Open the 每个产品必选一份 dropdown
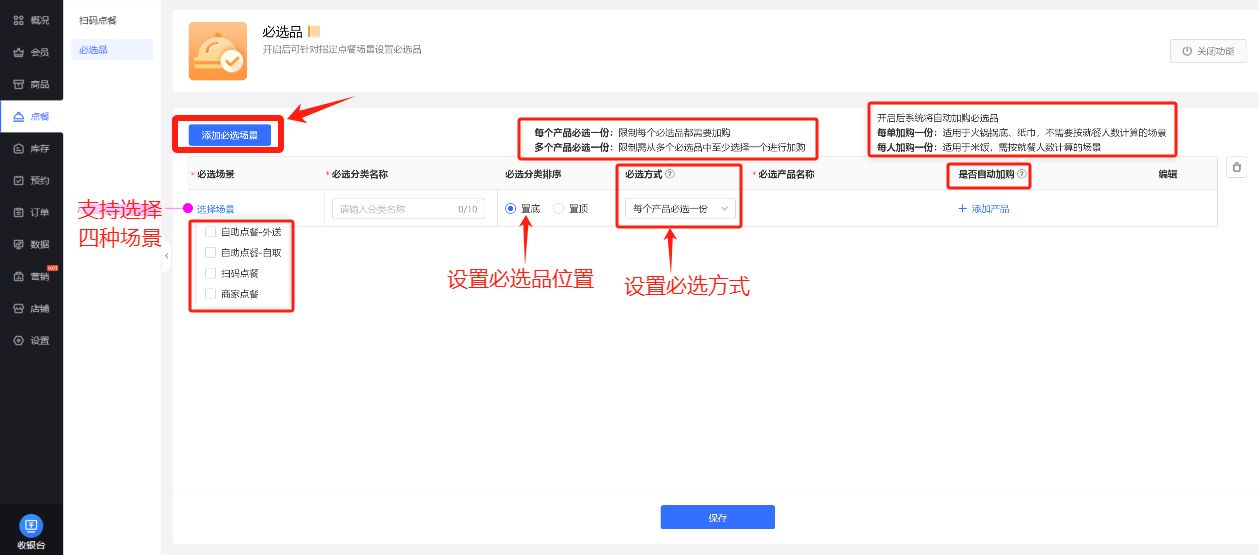 point(680,209)
